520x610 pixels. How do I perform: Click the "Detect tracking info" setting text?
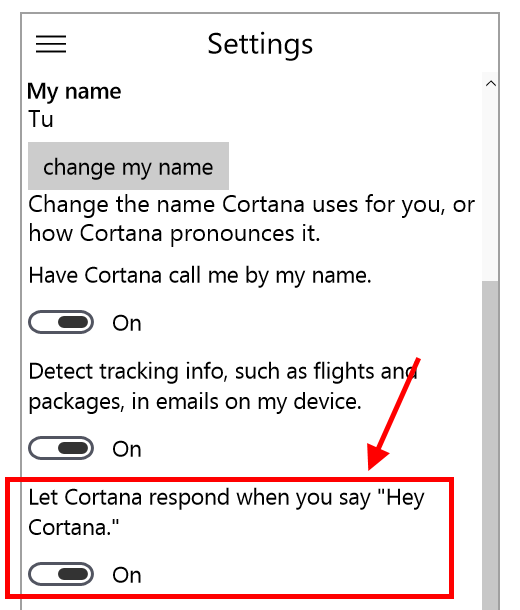[223, 386]
